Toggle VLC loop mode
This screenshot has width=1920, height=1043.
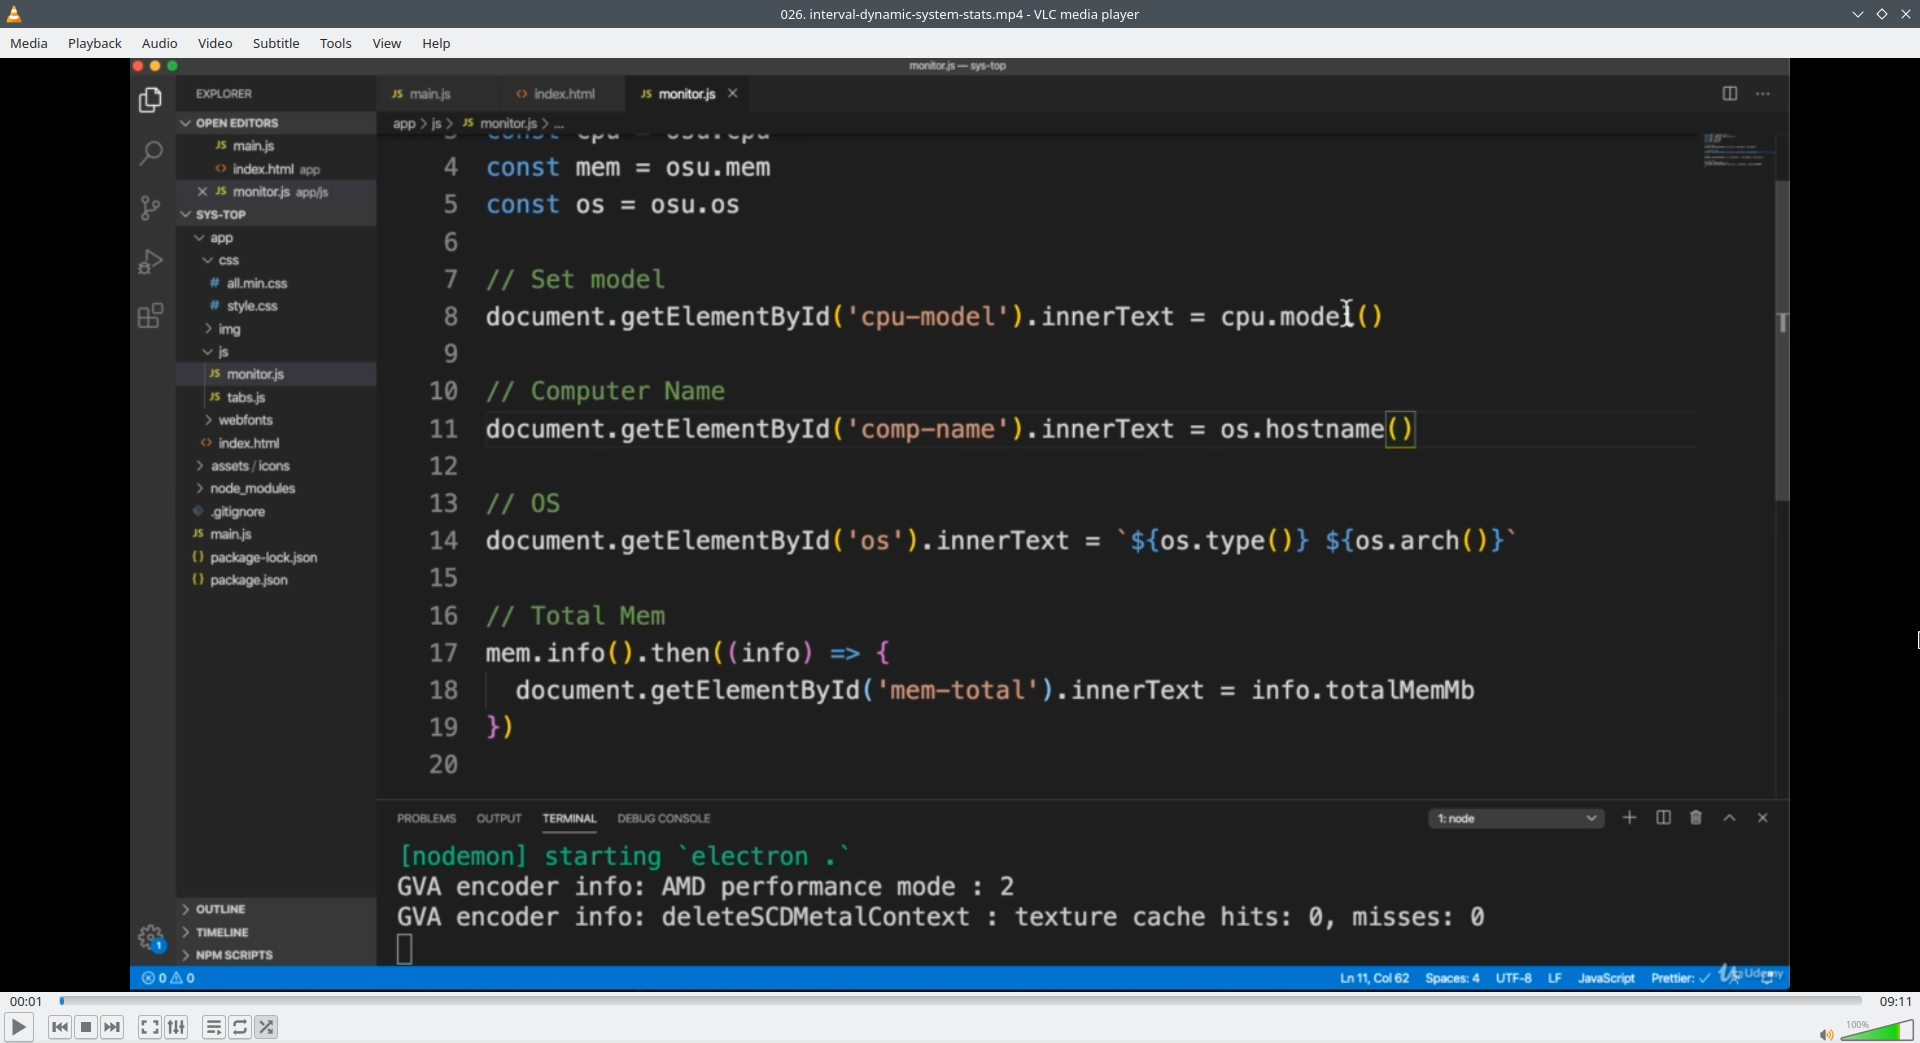(240, 1027)
